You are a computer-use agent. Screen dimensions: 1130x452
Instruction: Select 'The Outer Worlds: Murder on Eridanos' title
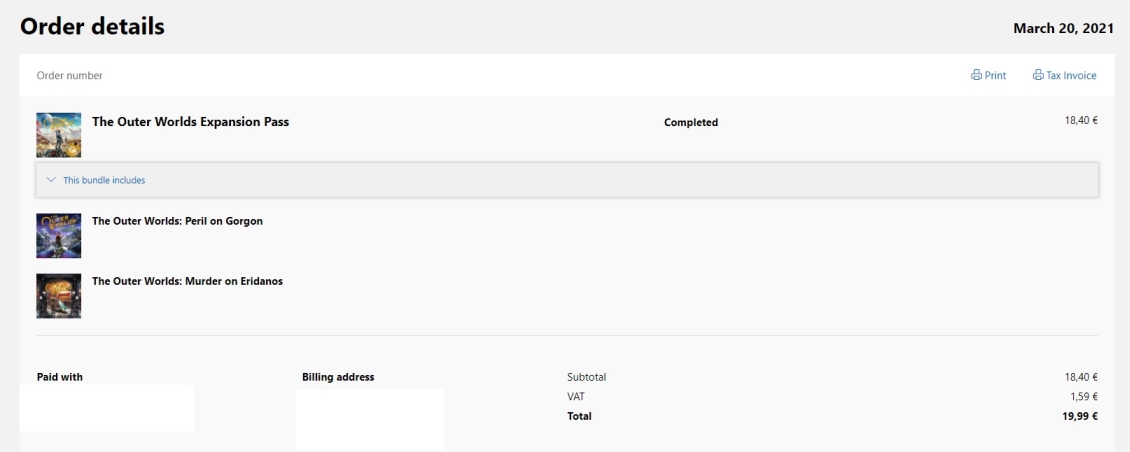[187, 281]
